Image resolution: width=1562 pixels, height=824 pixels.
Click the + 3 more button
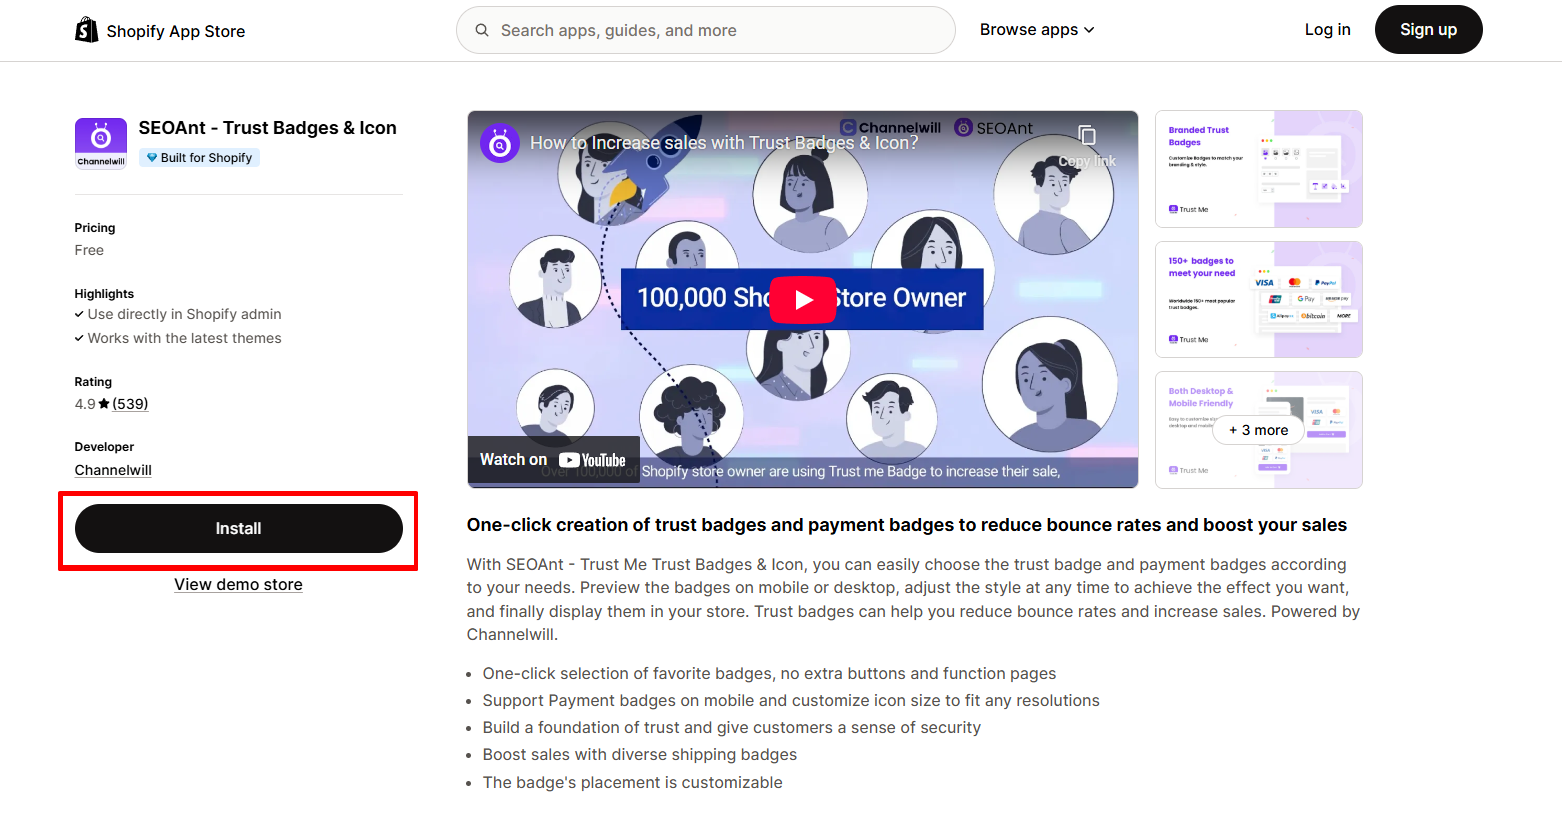coord(1258,430)
